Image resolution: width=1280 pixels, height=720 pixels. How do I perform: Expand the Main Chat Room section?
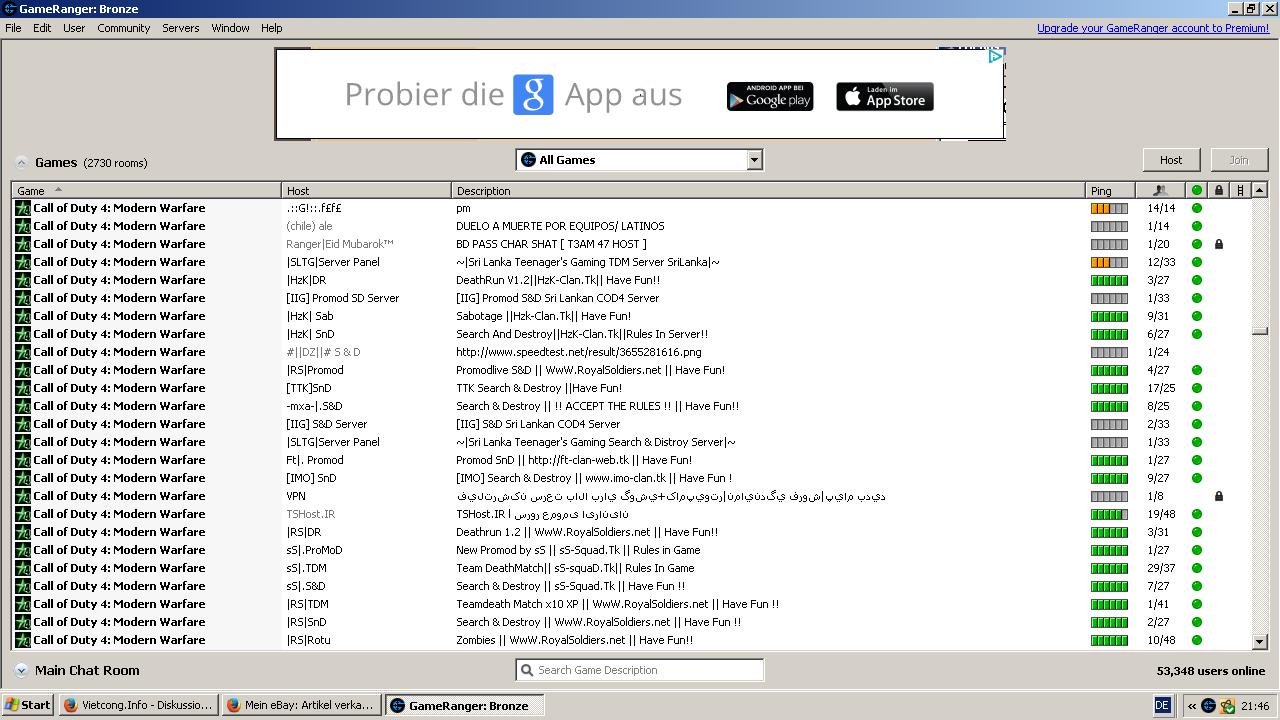coord(21,671)
